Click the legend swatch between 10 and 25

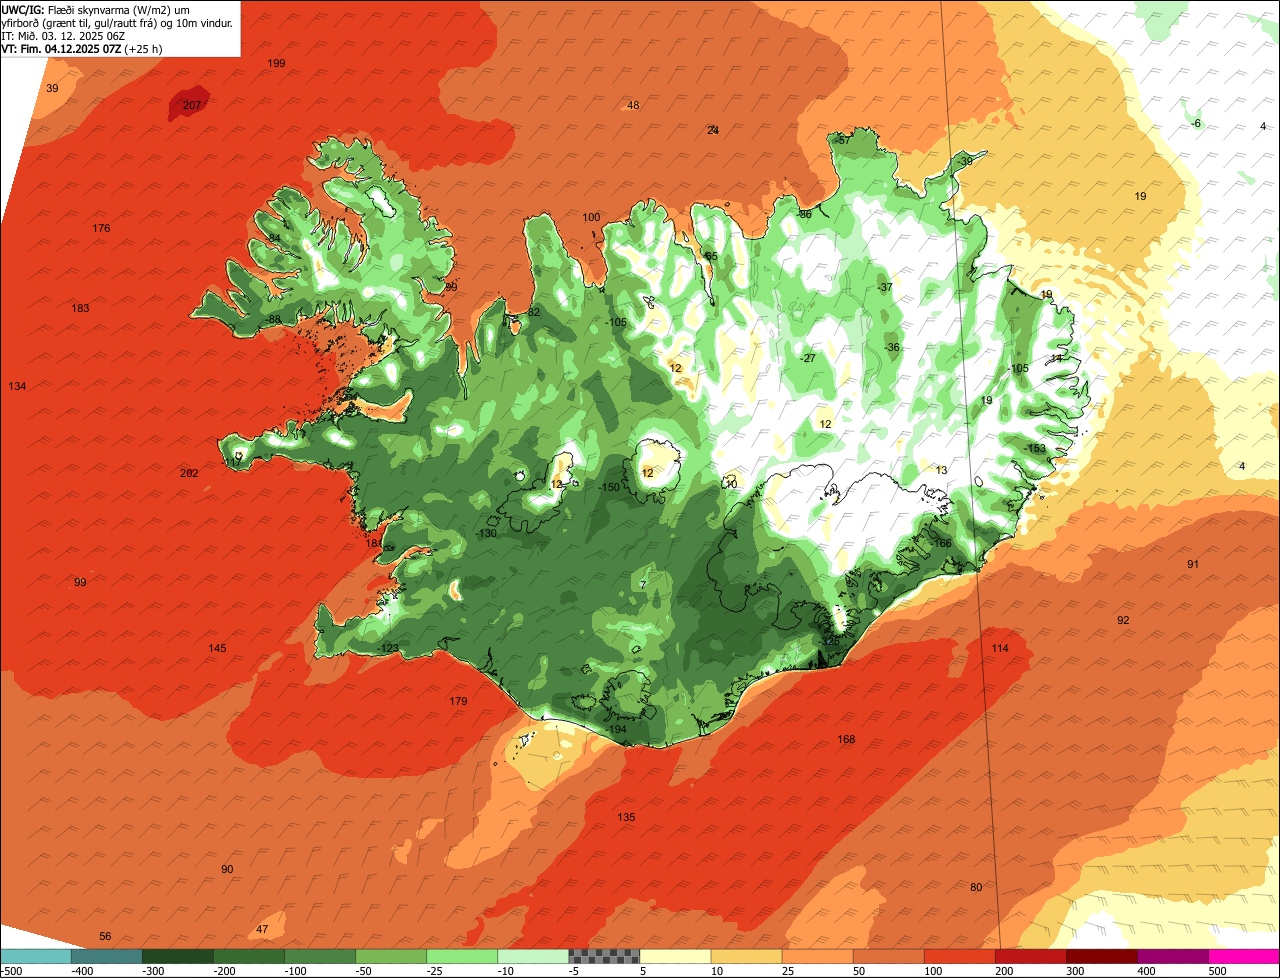tap(746, 956)
